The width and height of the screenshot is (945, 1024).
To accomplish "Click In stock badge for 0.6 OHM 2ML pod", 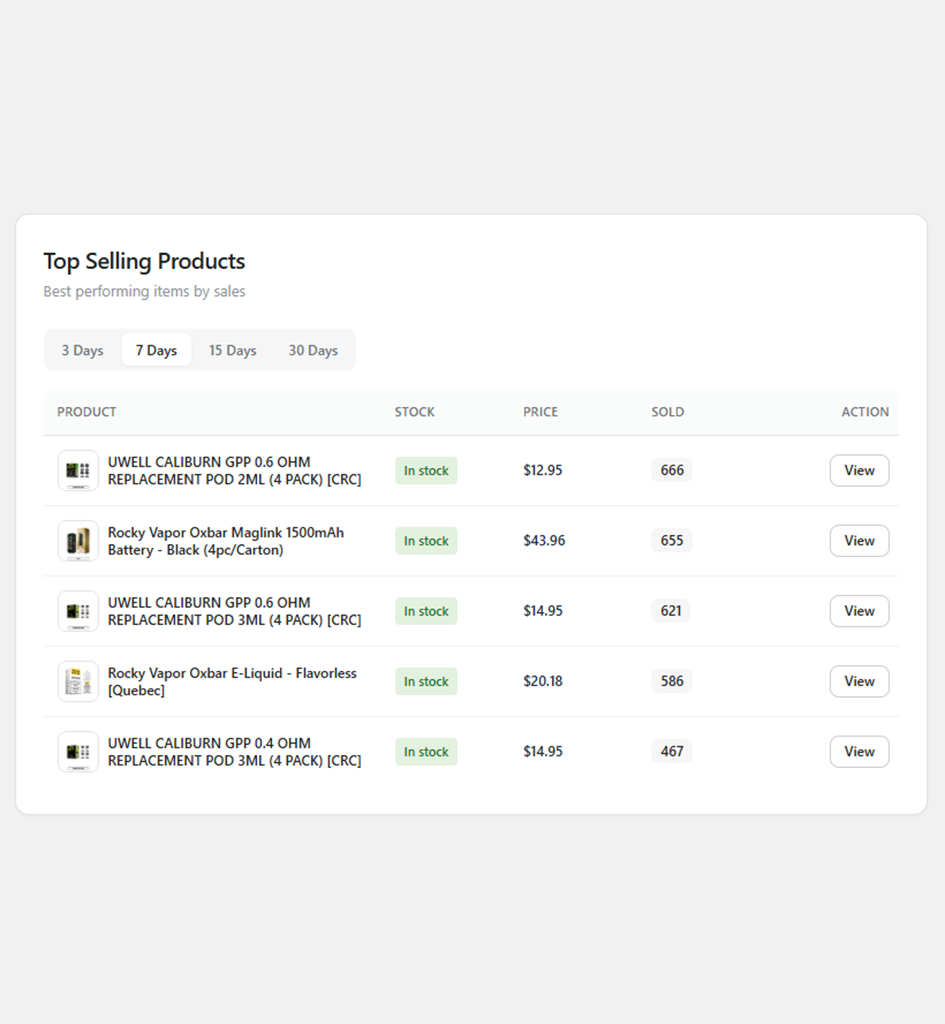I will (426, 470).
